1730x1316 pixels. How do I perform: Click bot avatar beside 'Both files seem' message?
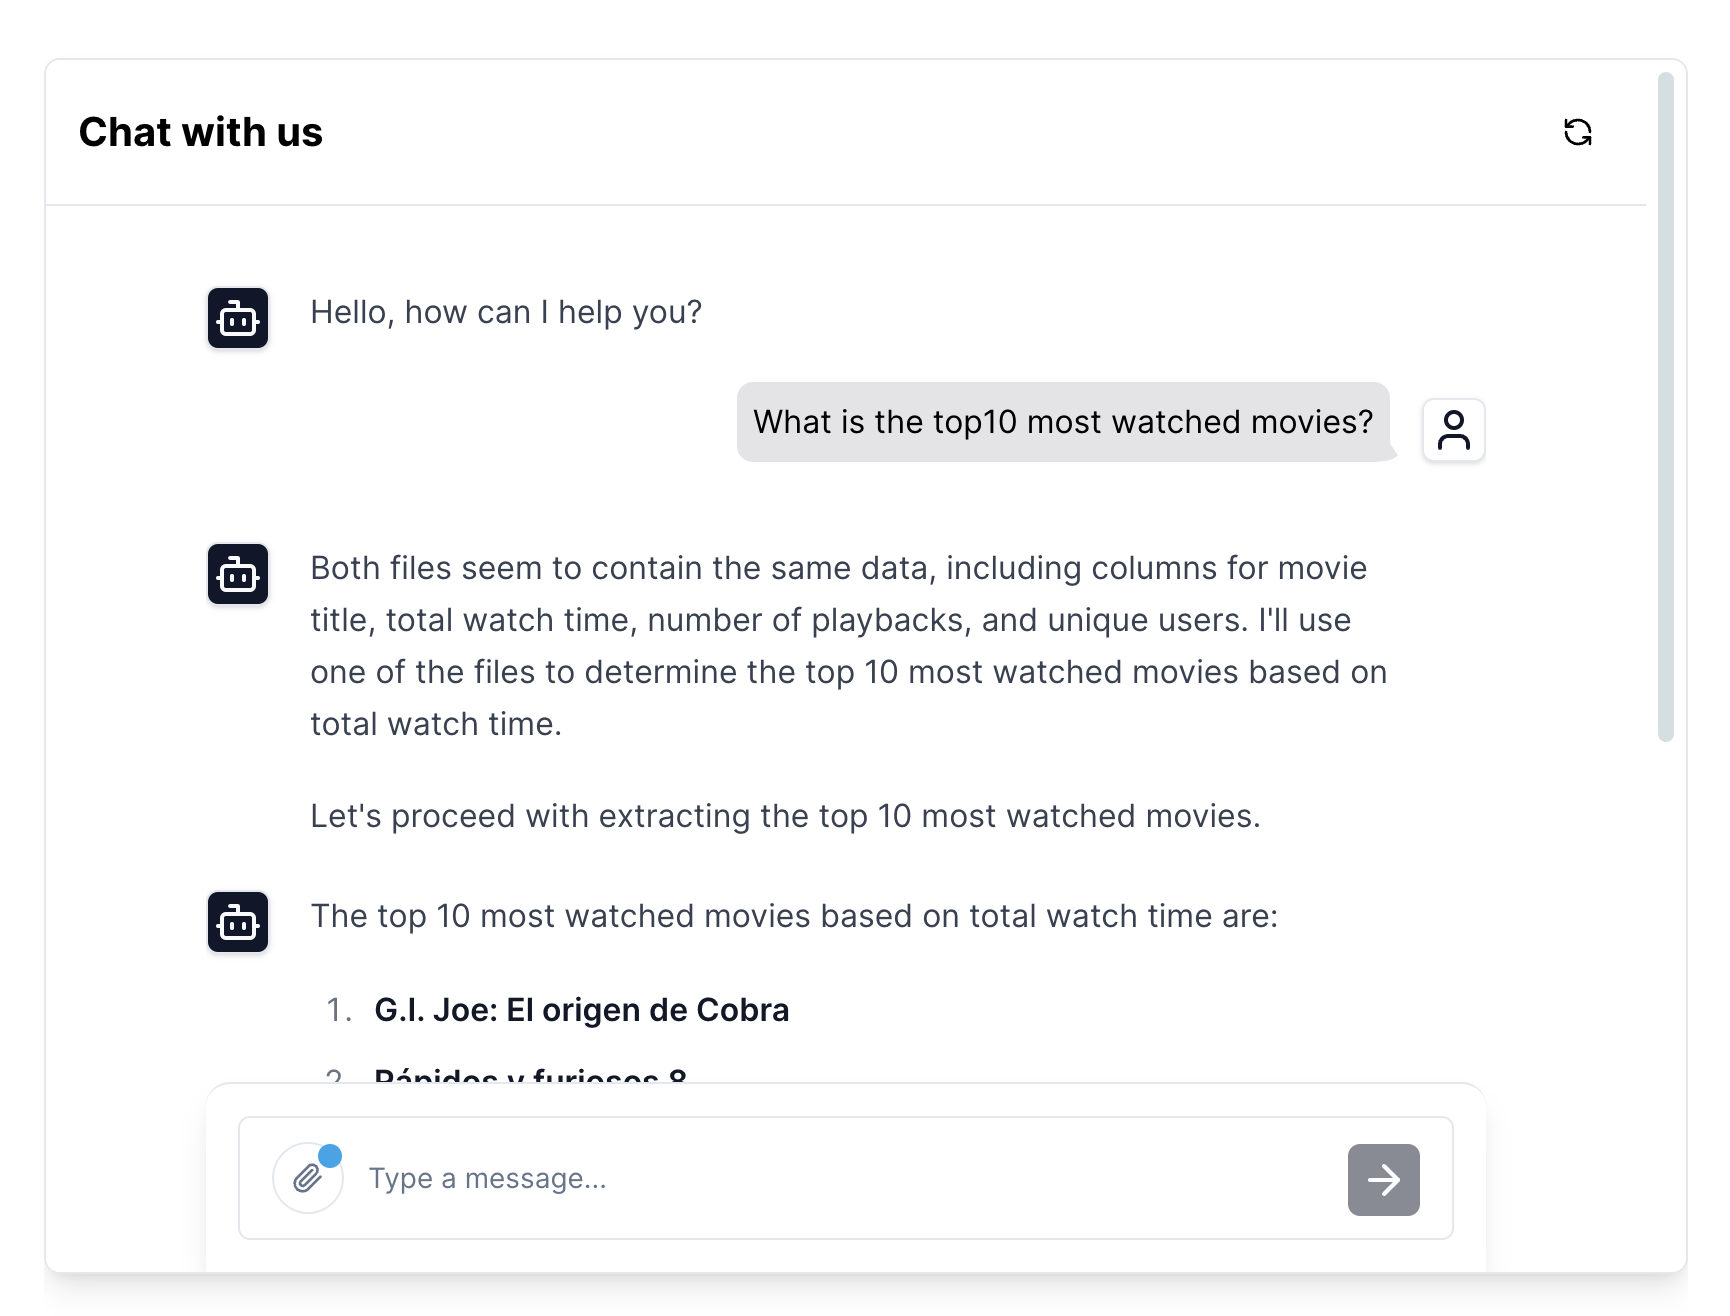coord(238,574)
